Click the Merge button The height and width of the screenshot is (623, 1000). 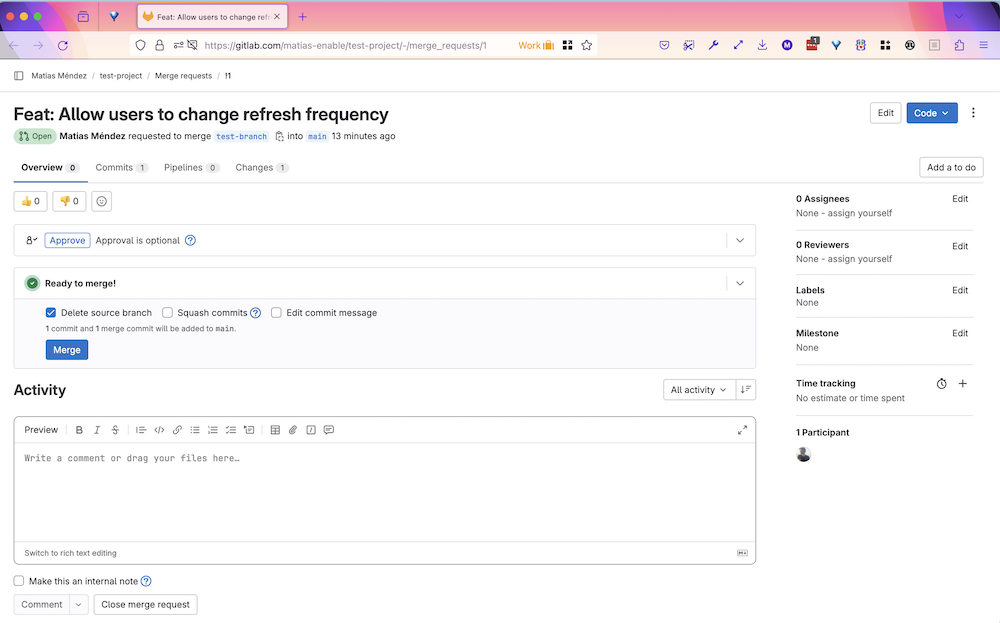click(x=67, y=350)
